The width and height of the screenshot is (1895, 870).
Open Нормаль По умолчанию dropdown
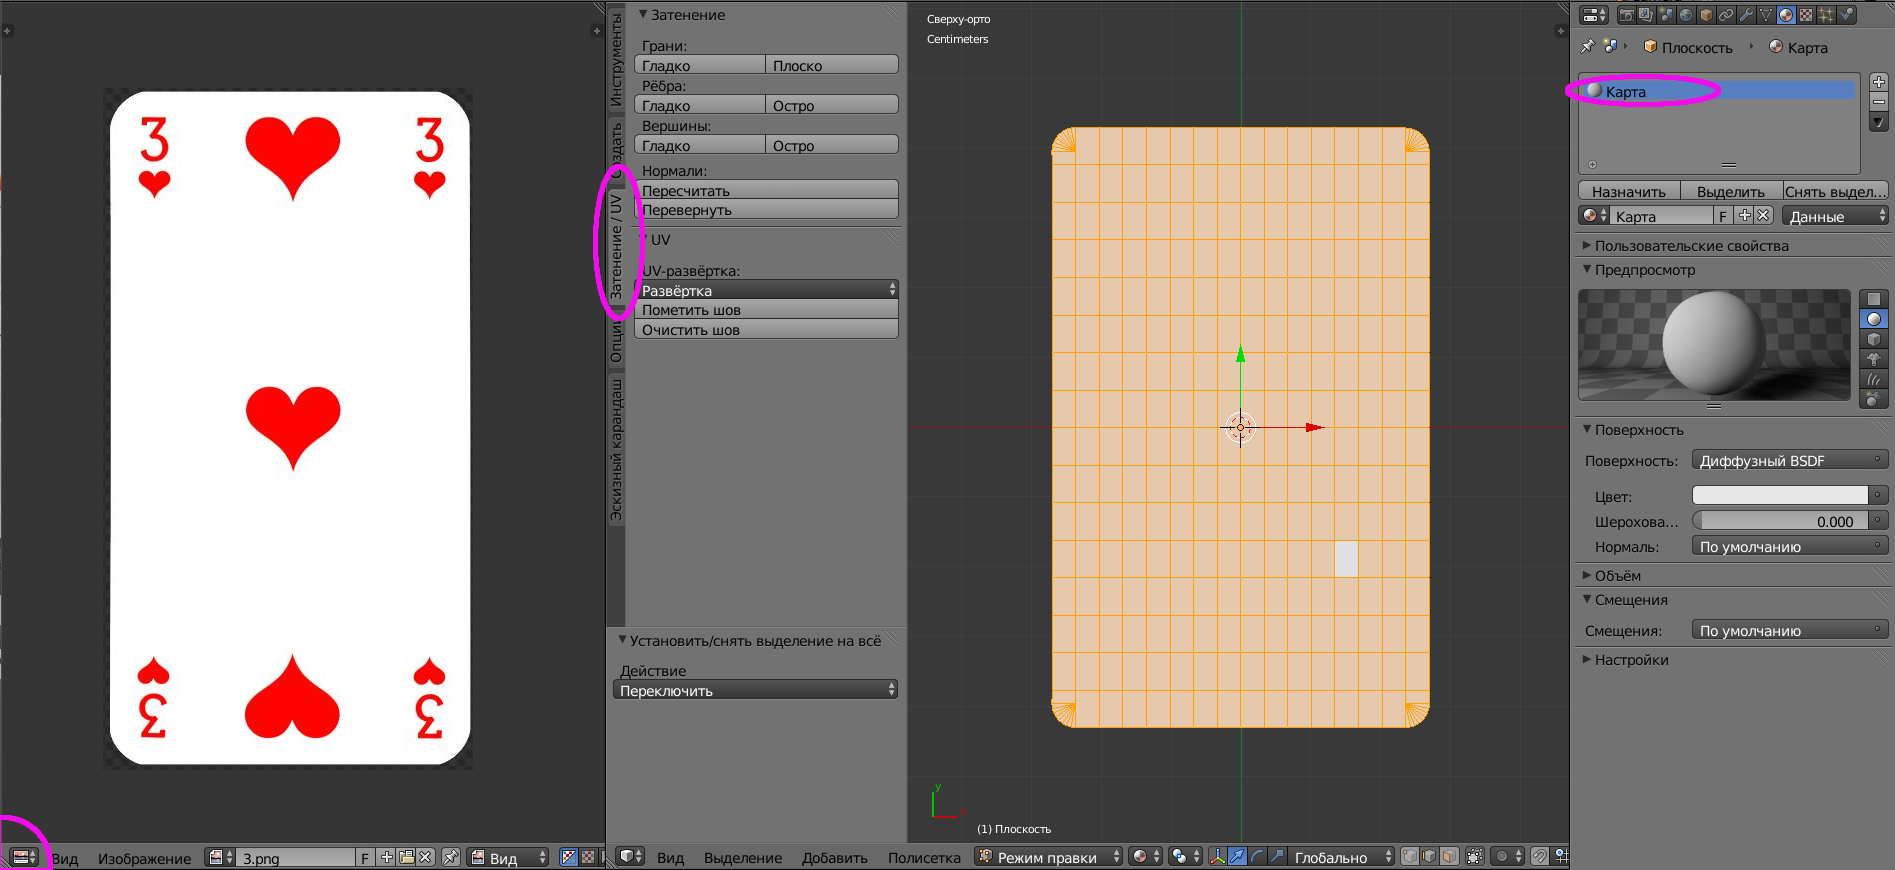click(1789, 546)
